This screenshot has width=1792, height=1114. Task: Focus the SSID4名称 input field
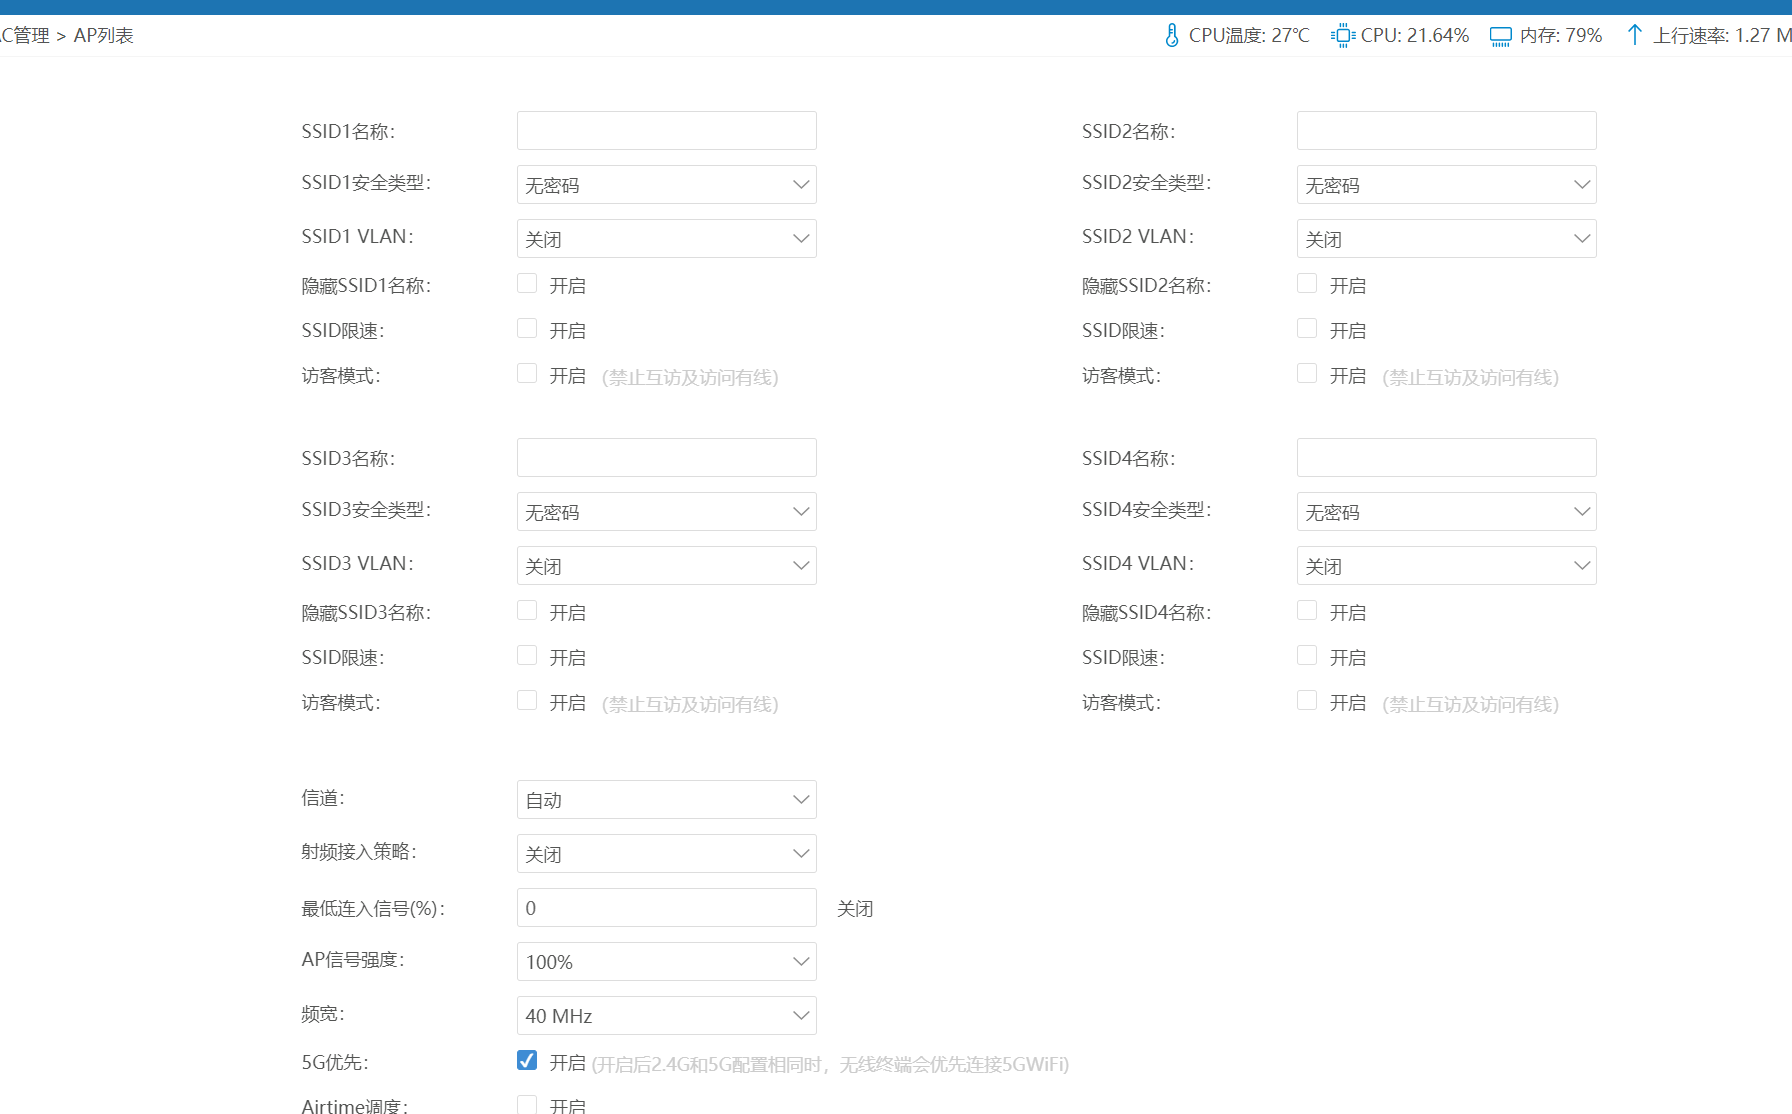pyautogui.click(x=1446, y=458)
